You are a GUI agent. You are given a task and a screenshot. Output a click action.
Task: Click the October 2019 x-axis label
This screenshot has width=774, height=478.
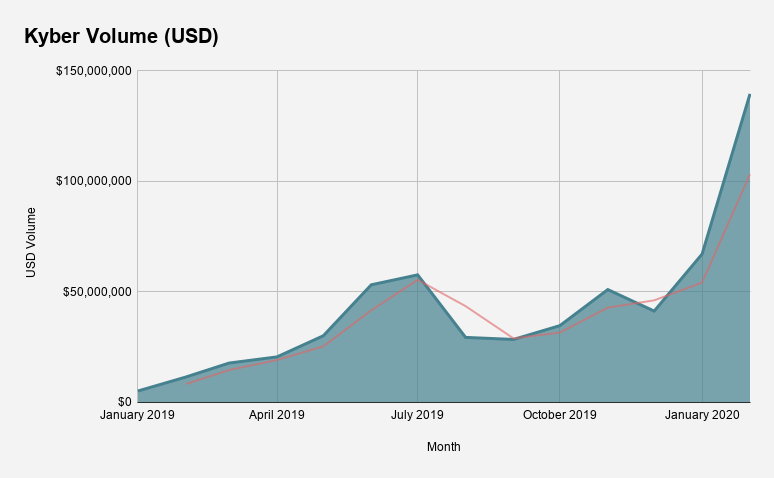559,415
